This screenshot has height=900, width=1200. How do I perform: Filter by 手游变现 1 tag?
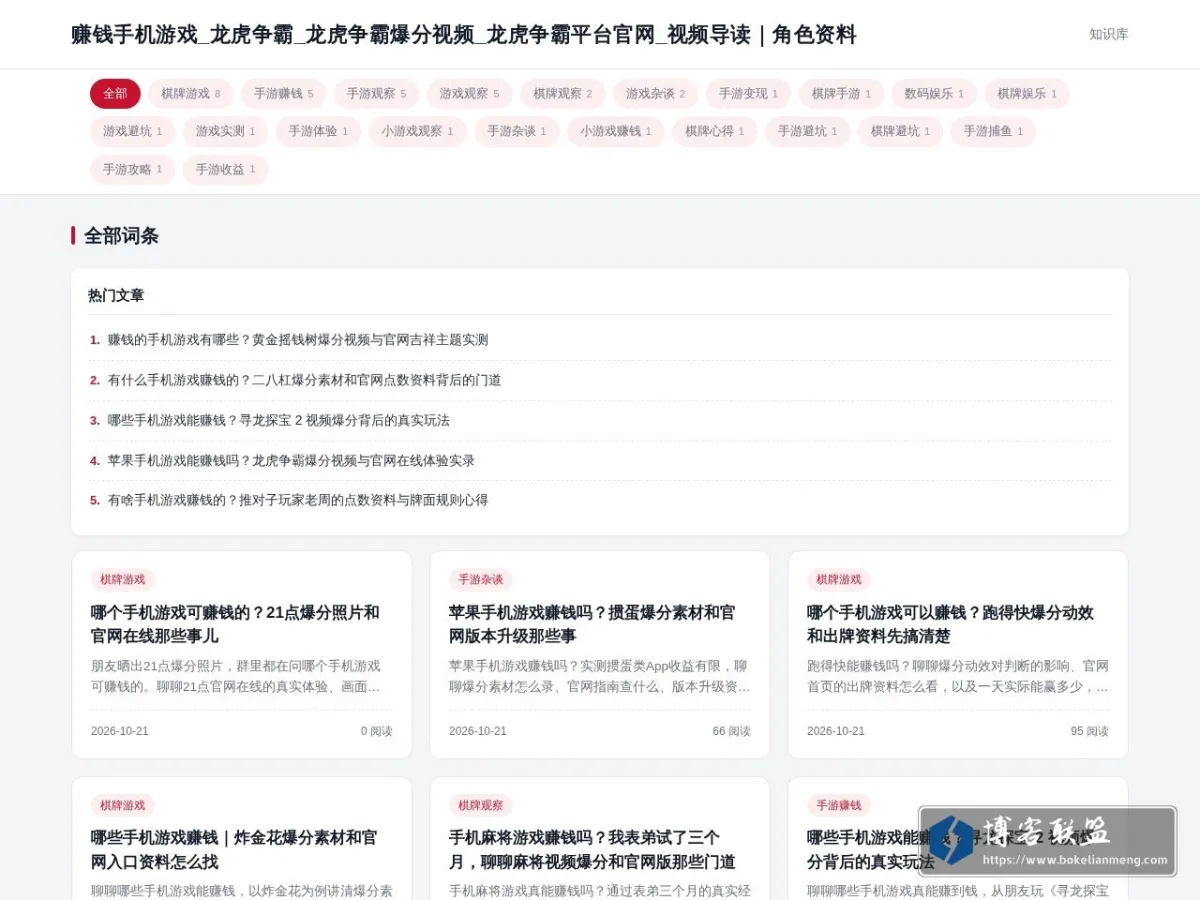tap(748, 94)
